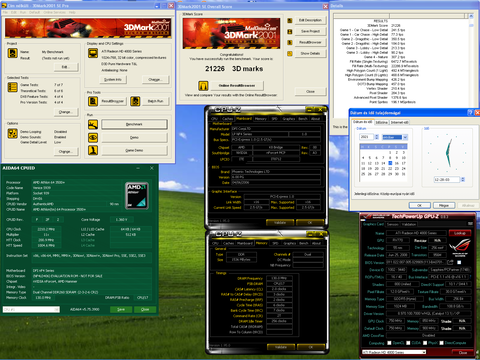This screenshot has height=360, width=480.
Task: Click the GPU-Z BIOS export share icon
Action: (x=450, y=263)
